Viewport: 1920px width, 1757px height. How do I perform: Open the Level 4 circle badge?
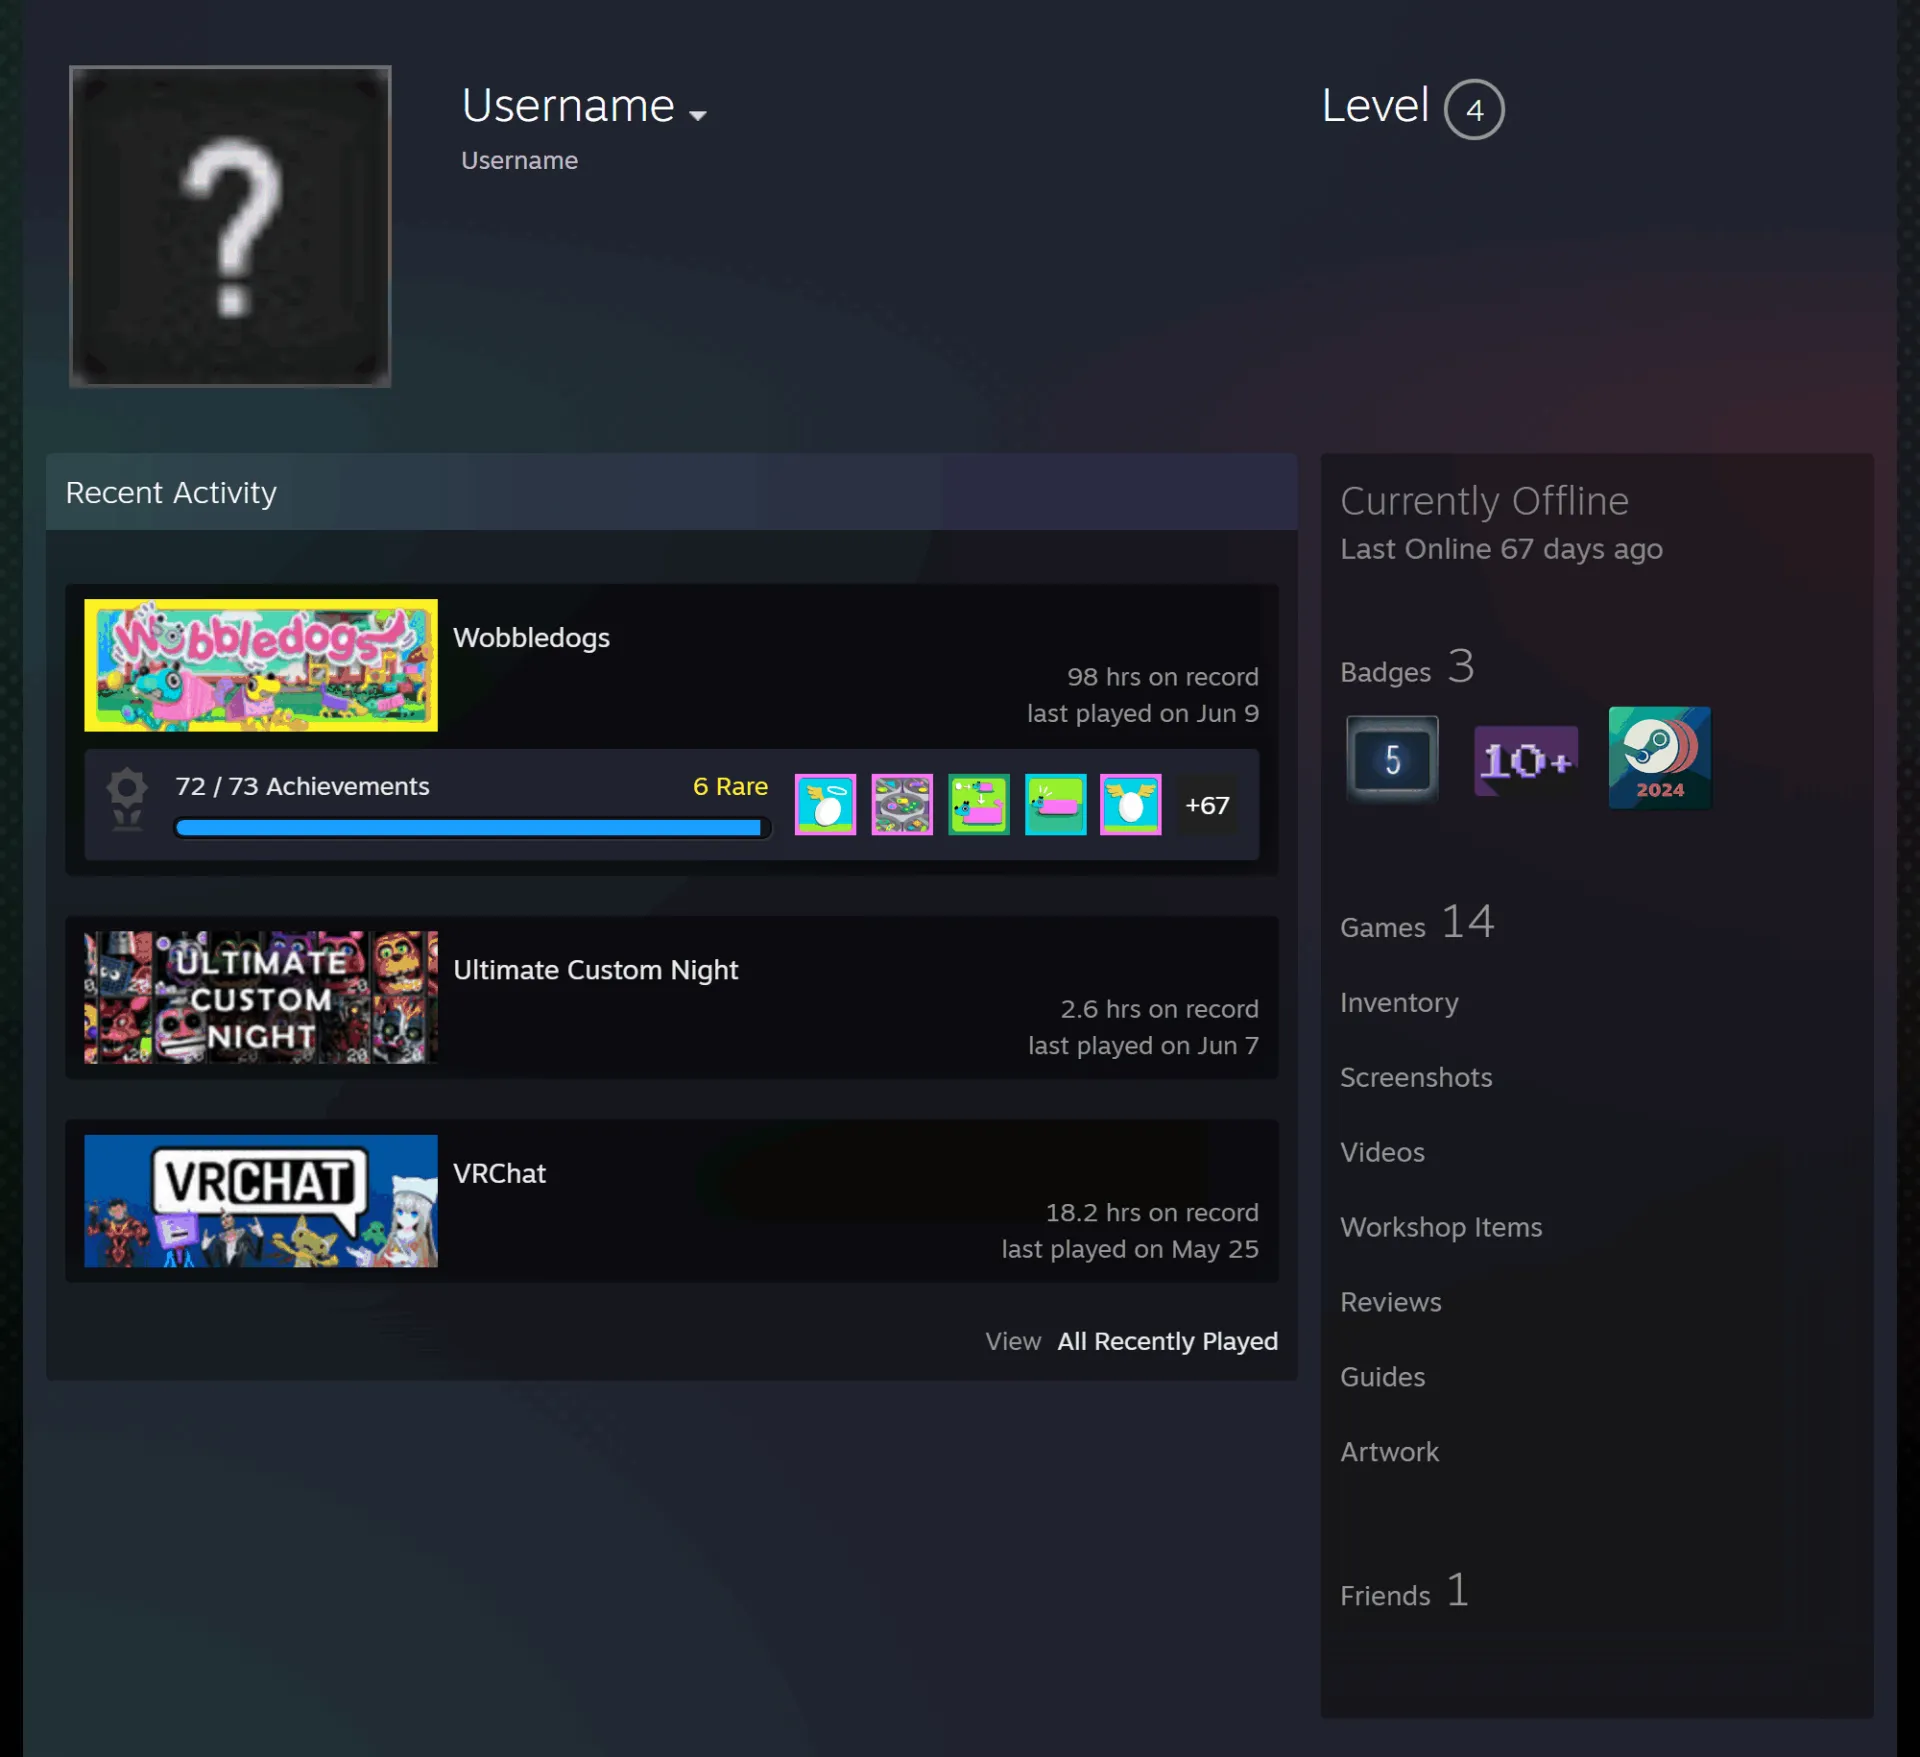1474,109
